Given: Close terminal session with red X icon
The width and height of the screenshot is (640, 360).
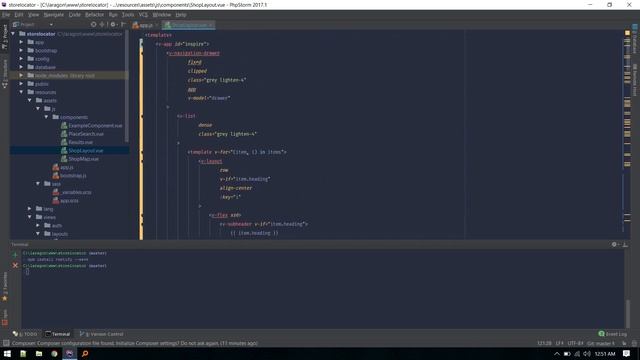Looking at the screenshot, I should (15, 265).
